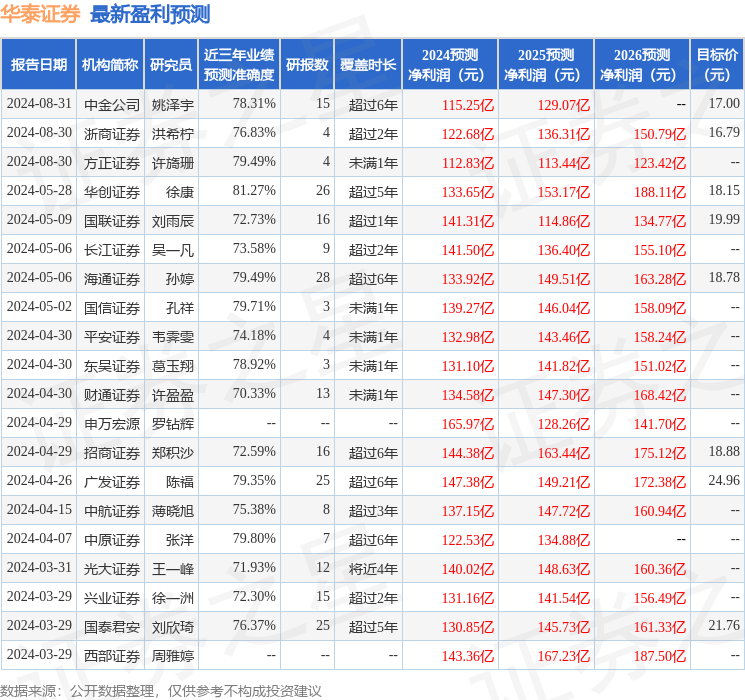Select the 国联证券 institution cell
Screen dimensions: 745x700
click(x=112, y=221)
